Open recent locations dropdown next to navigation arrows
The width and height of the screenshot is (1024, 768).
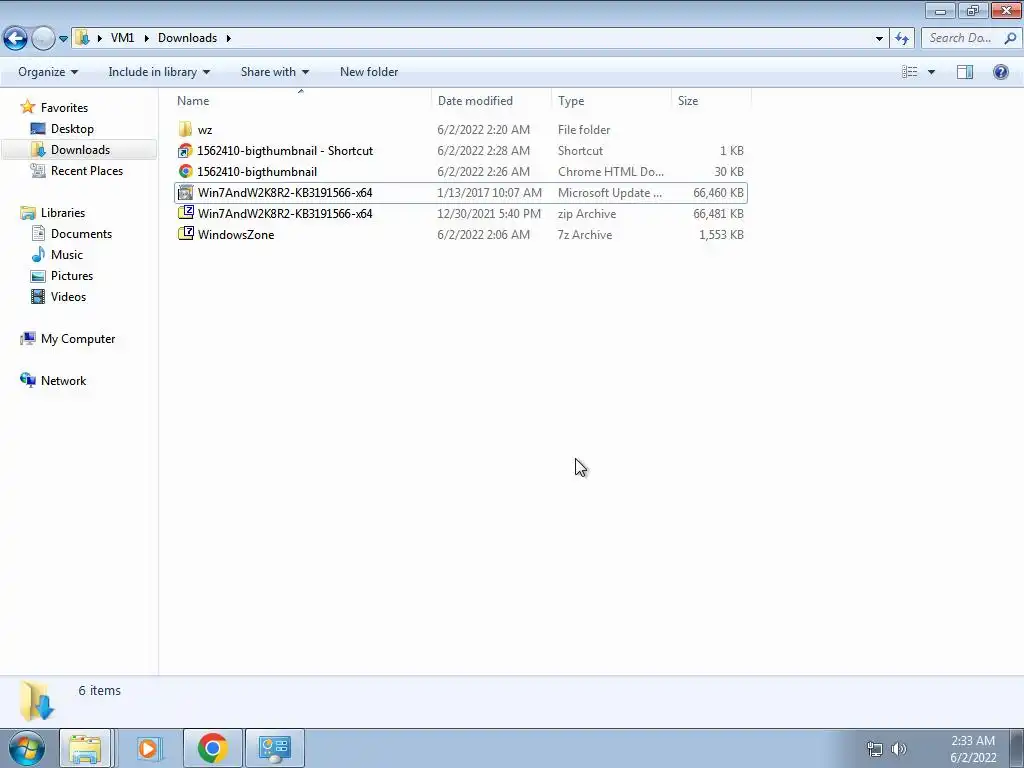(63, 39)
